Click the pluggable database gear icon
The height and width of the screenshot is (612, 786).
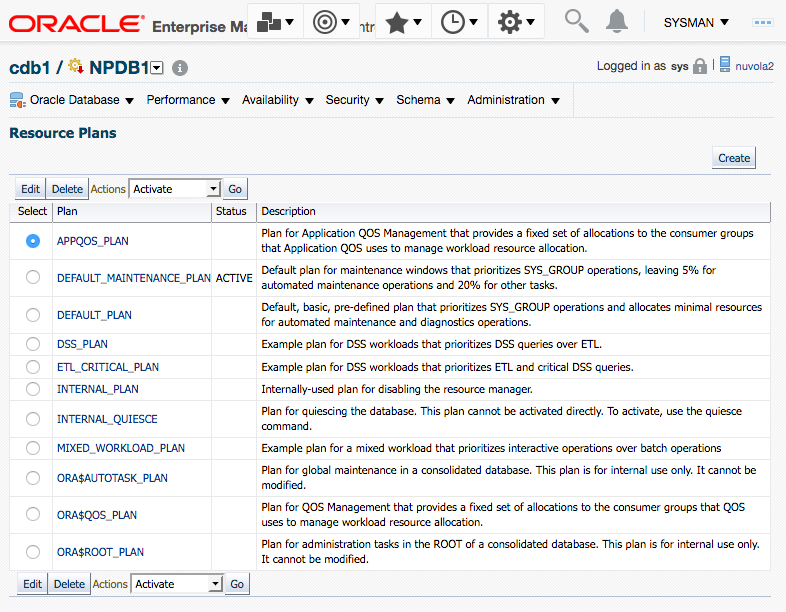[76, 66]
